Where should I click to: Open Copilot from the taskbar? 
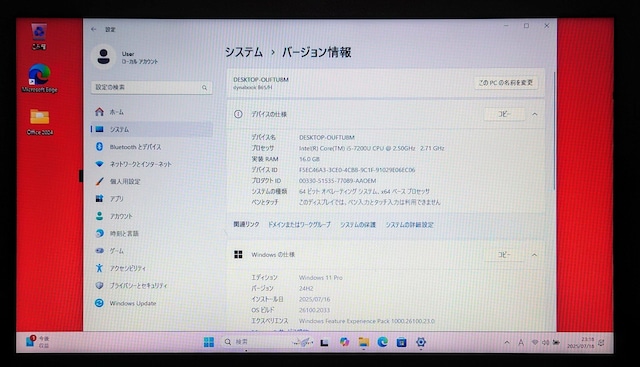[344, 342]
